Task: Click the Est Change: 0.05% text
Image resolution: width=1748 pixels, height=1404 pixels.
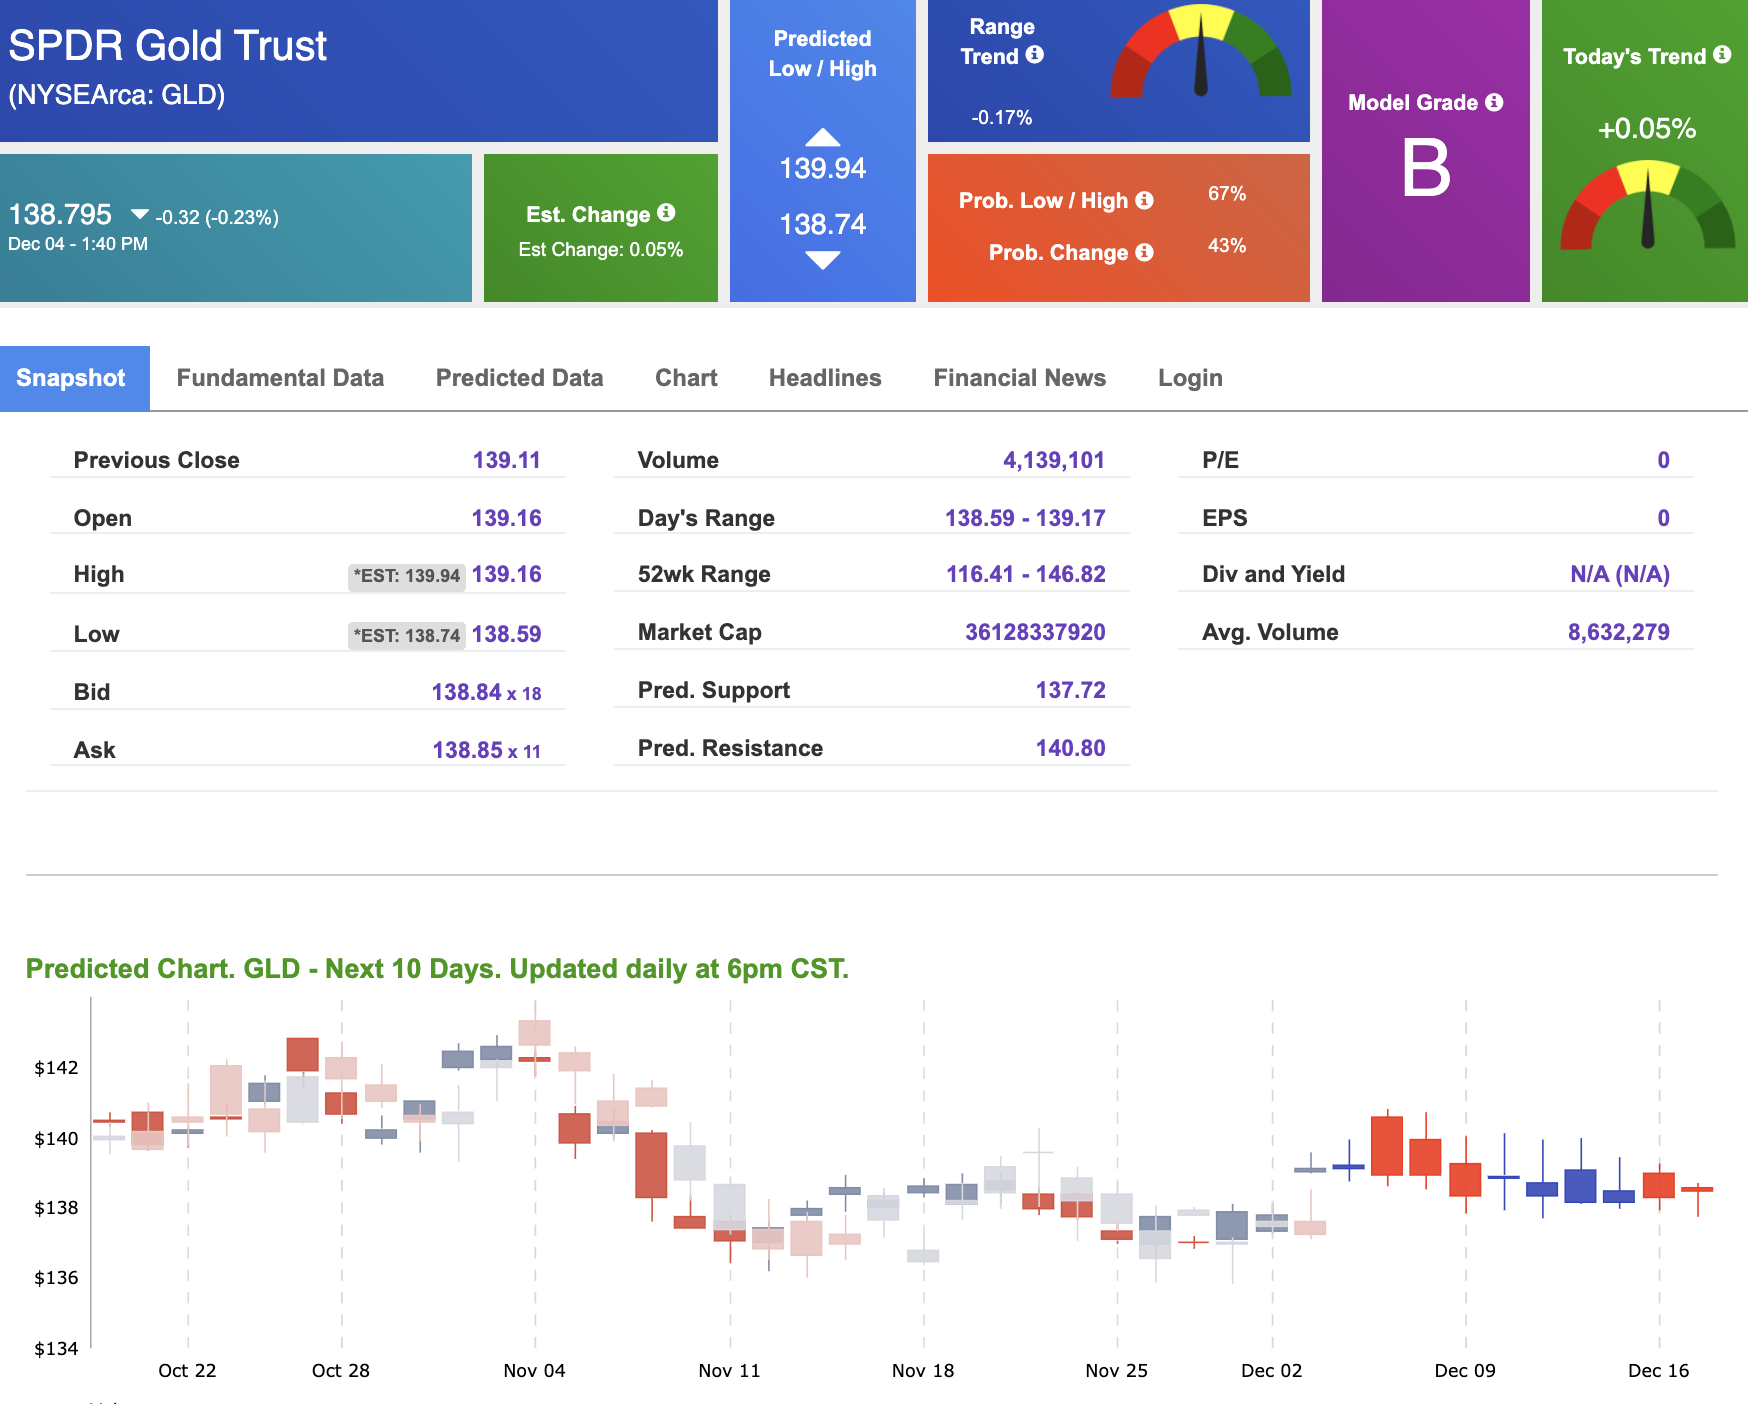Action: click(x=601, y=250)
